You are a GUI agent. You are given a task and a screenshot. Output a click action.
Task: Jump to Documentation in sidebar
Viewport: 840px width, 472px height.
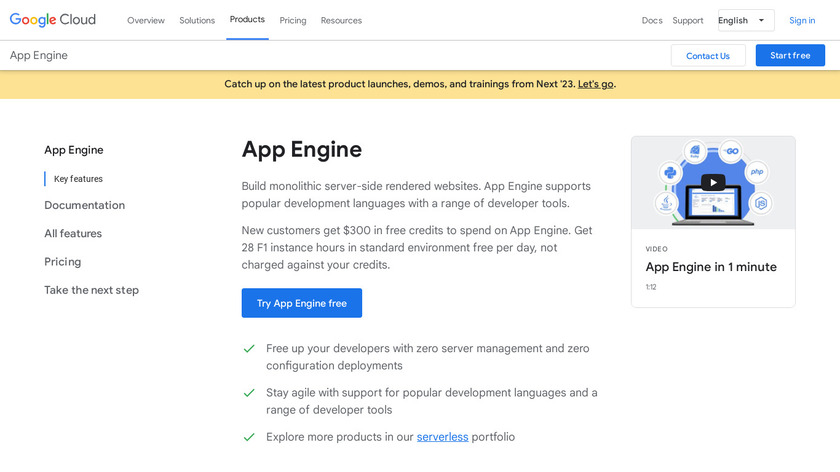point(85,205)
